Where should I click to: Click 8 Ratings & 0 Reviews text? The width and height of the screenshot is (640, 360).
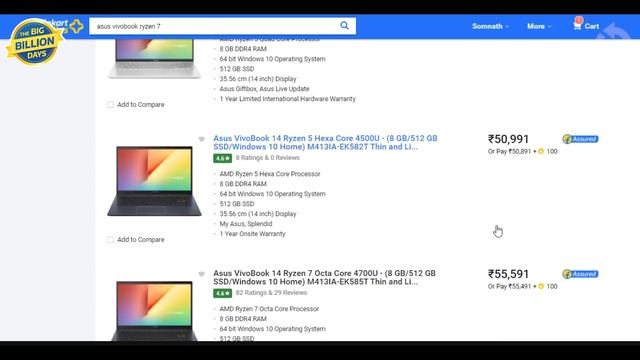click(268, 158)
